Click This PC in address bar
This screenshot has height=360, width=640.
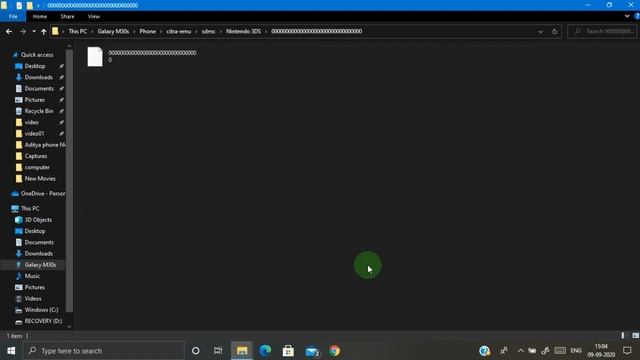click(x=78, y=31)
